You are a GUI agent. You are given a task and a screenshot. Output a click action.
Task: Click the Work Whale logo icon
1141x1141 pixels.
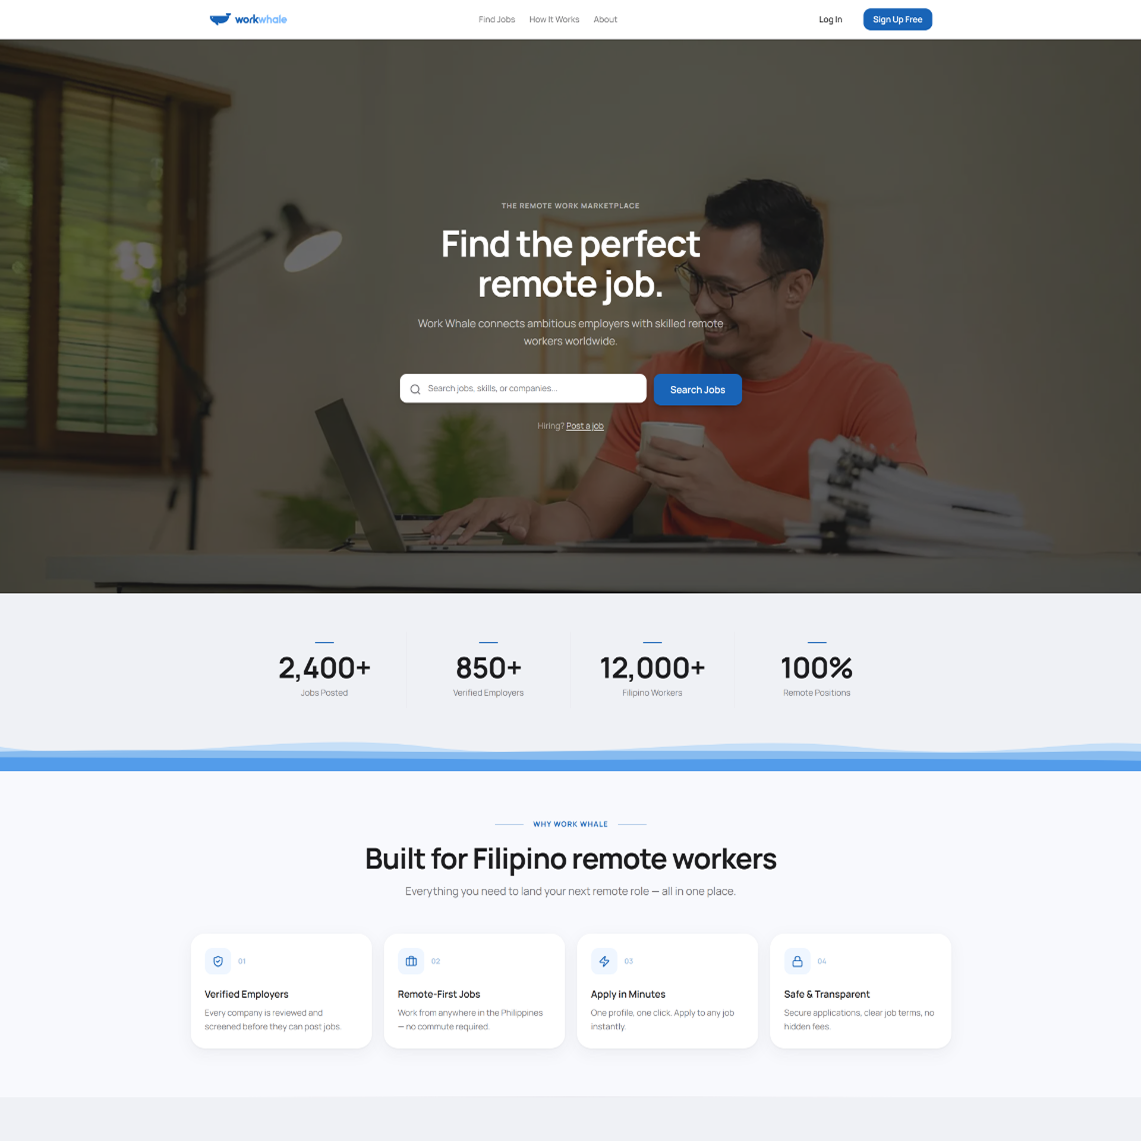220,19
